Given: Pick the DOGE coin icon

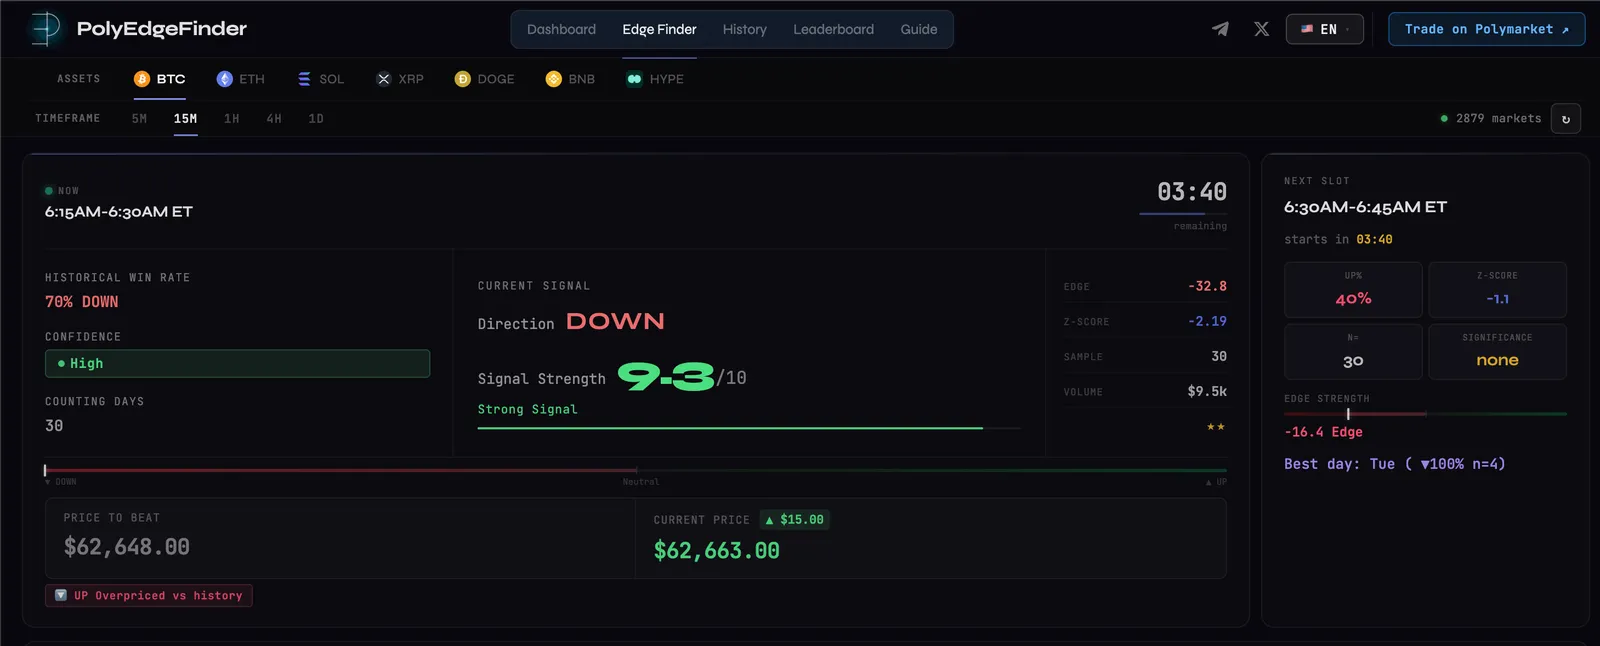Looking at the screenshot, I should [462, 79].
